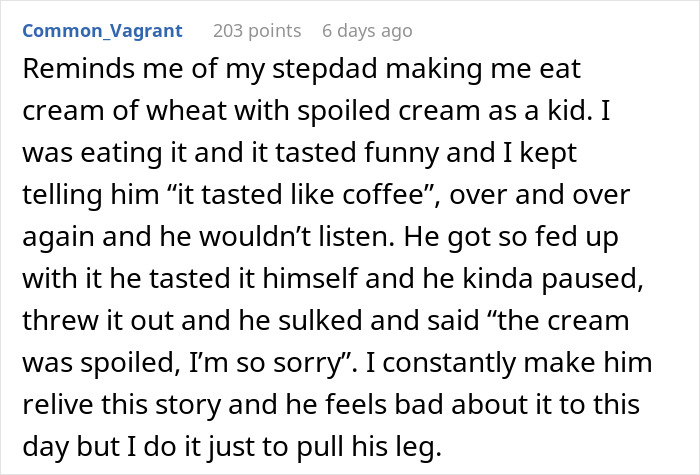Click the 203 points score

coord(256,31)
